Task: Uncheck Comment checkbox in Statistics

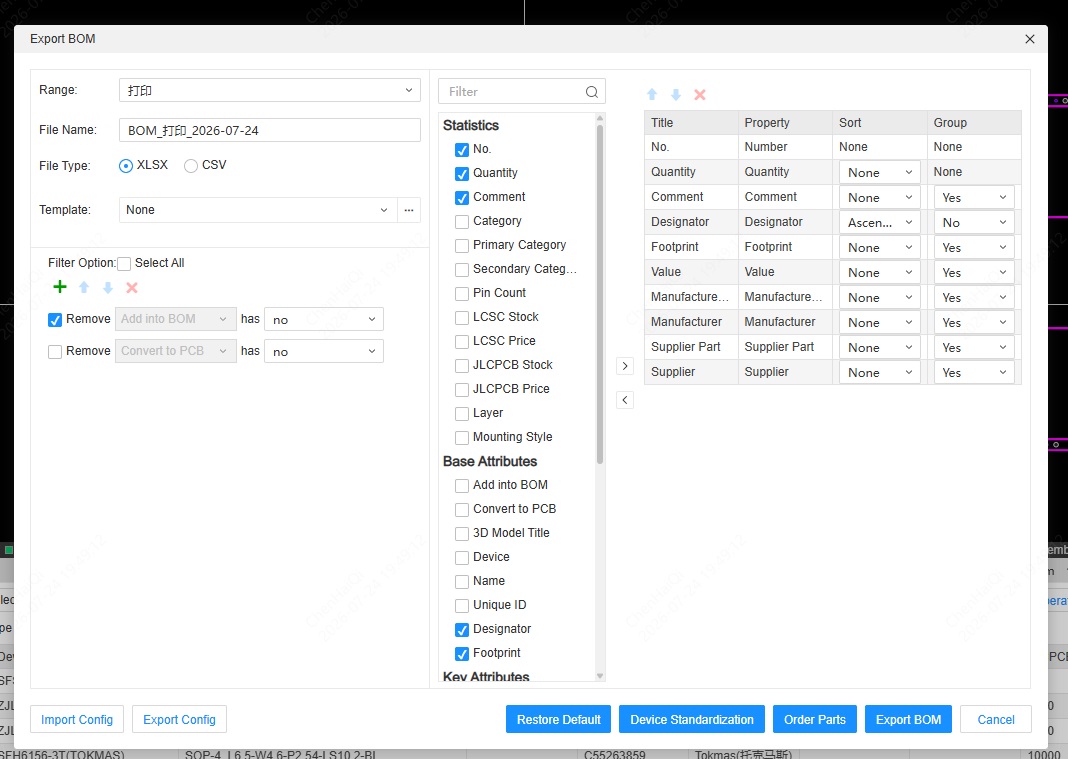Action: pyautogui.click(x=462, y=198)
